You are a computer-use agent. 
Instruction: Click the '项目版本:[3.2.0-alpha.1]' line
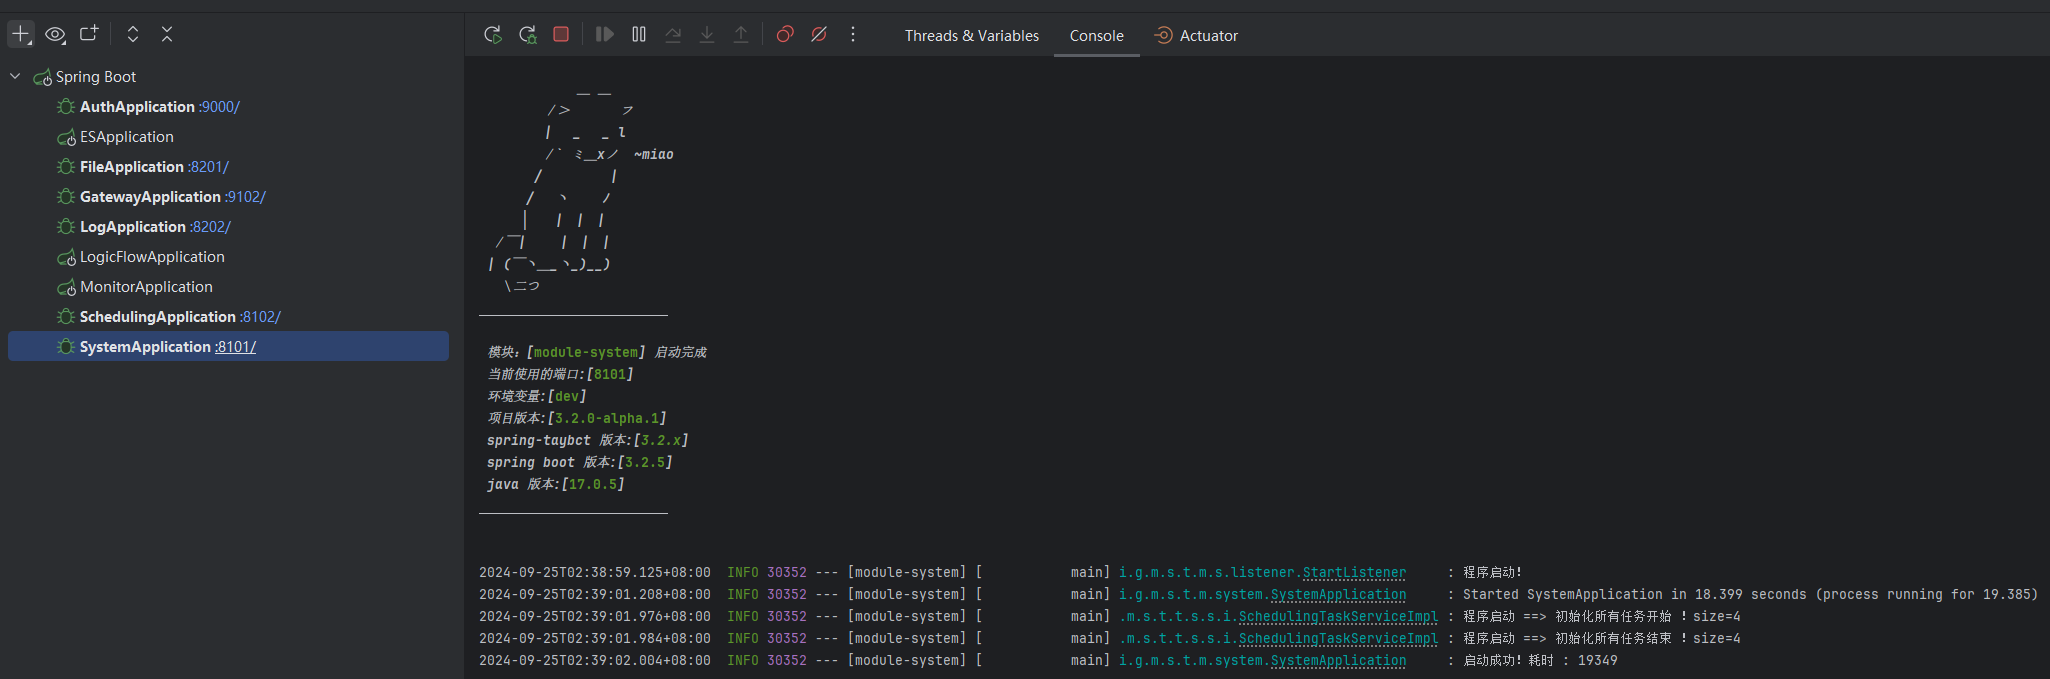(x=577, y=418)
